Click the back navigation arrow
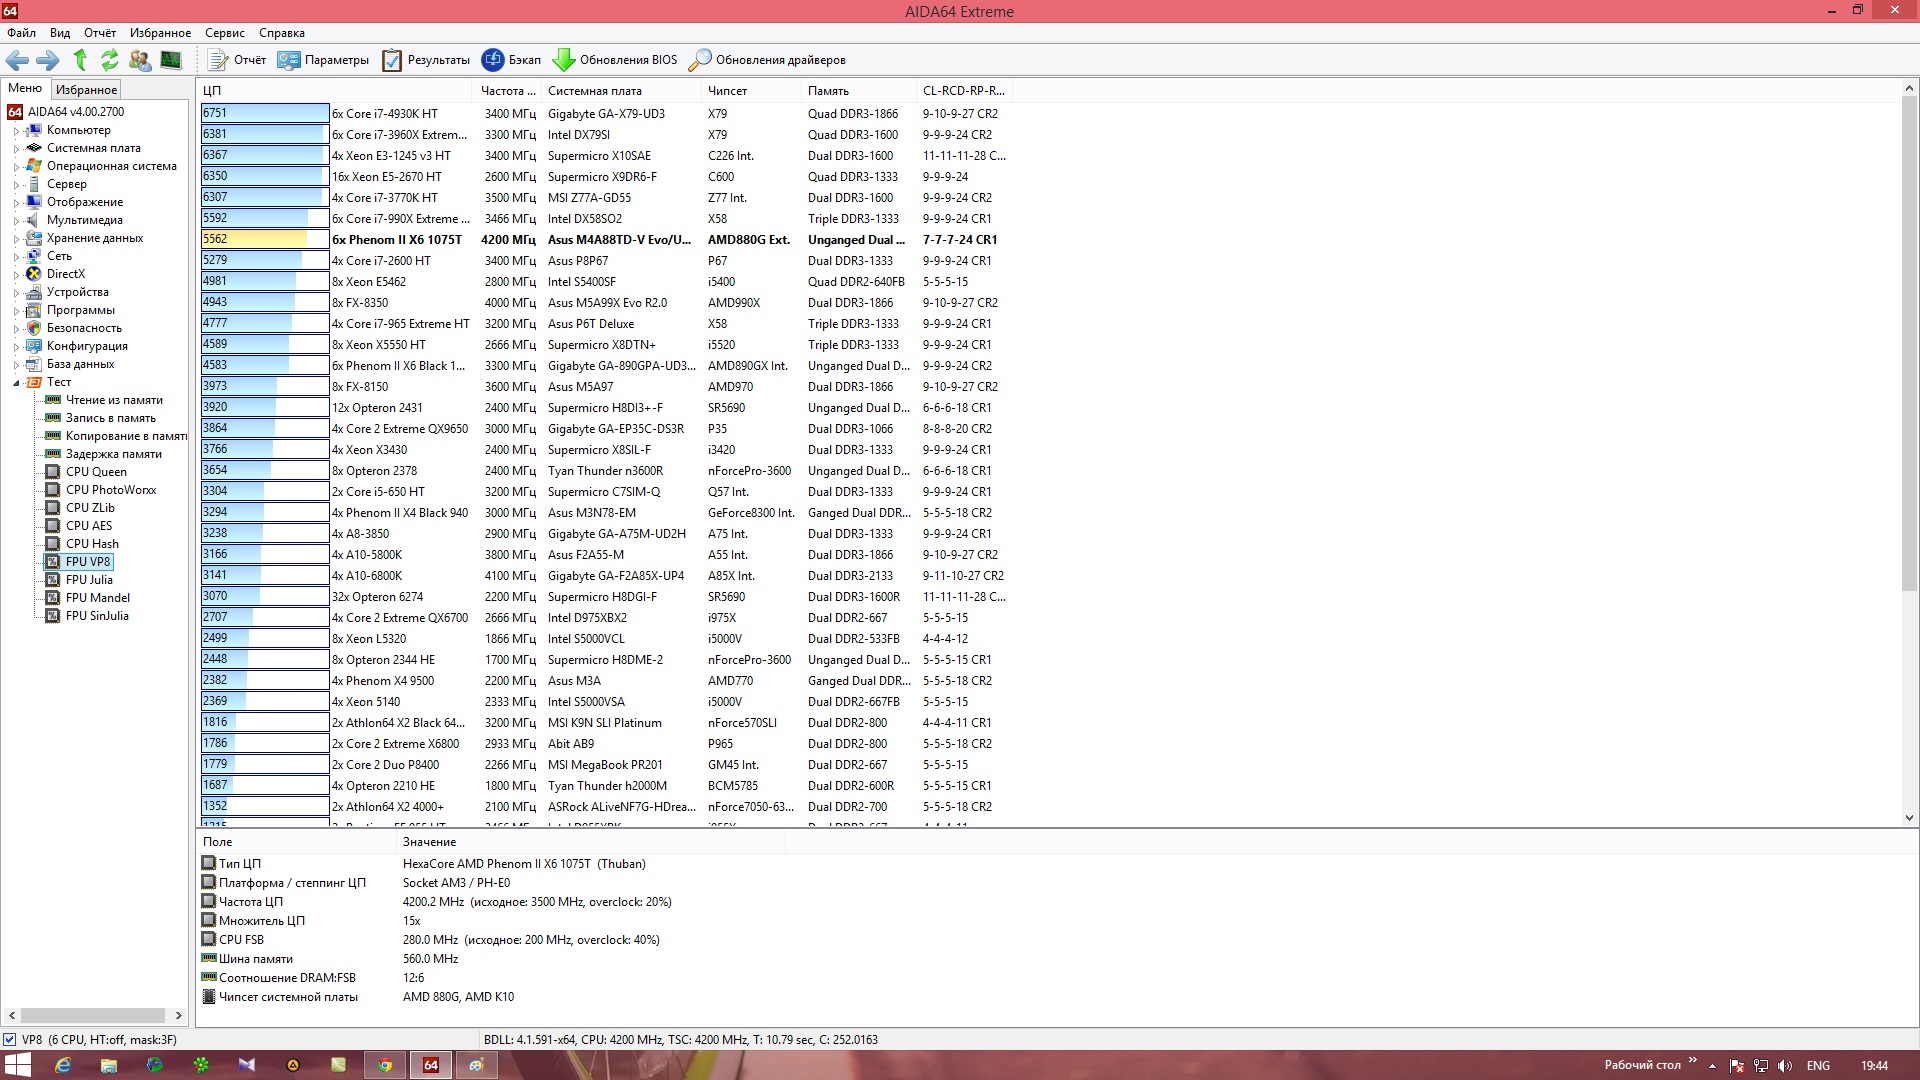 pos(17,60)
